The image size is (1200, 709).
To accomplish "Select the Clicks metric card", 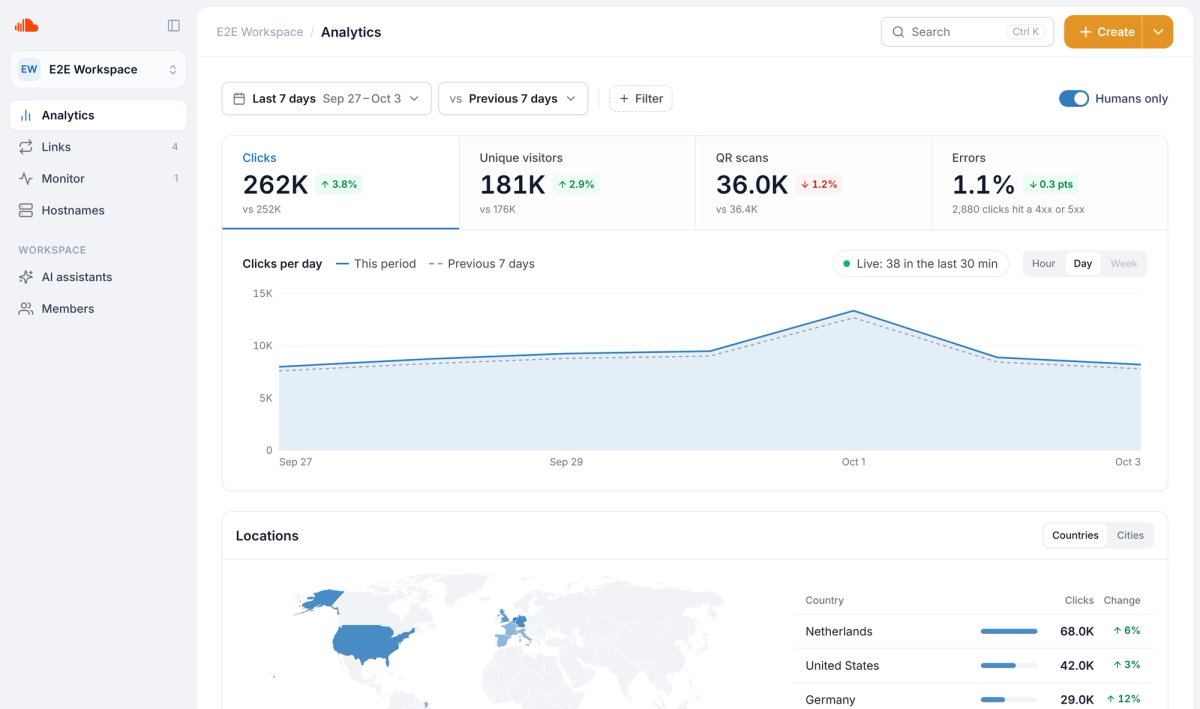I will [x=341, y=183].
